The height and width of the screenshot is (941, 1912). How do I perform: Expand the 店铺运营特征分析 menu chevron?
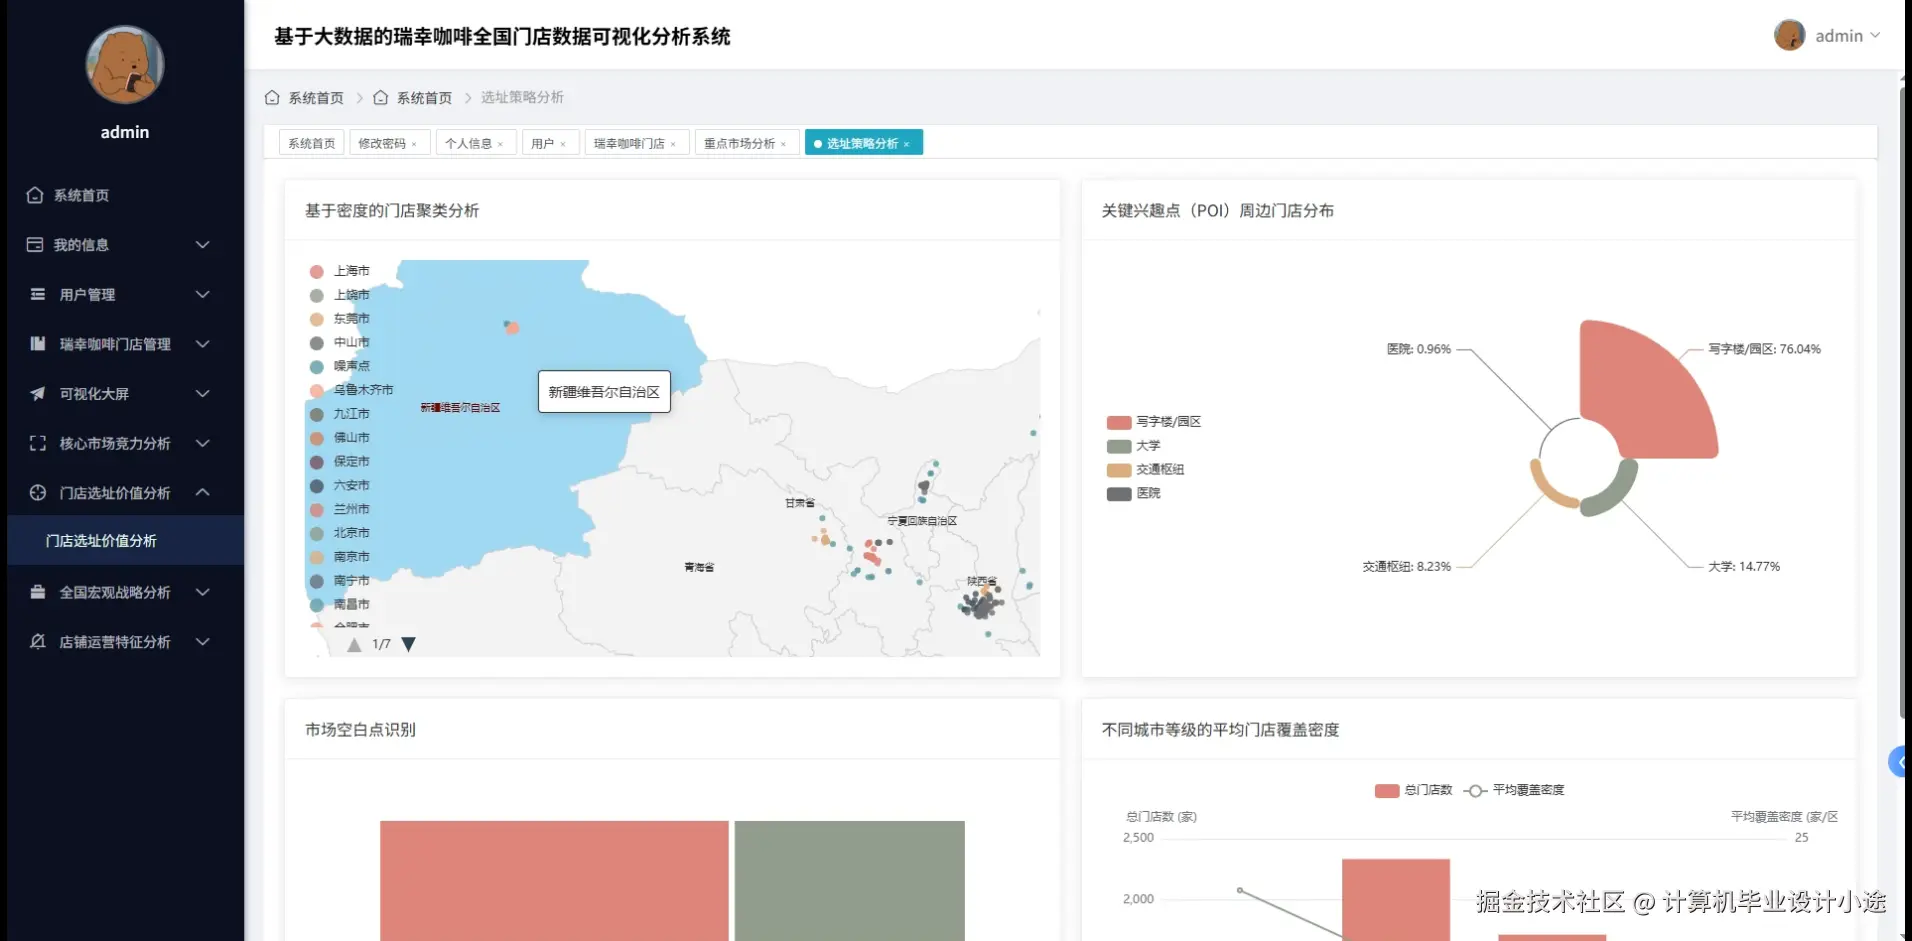point(203,641)
